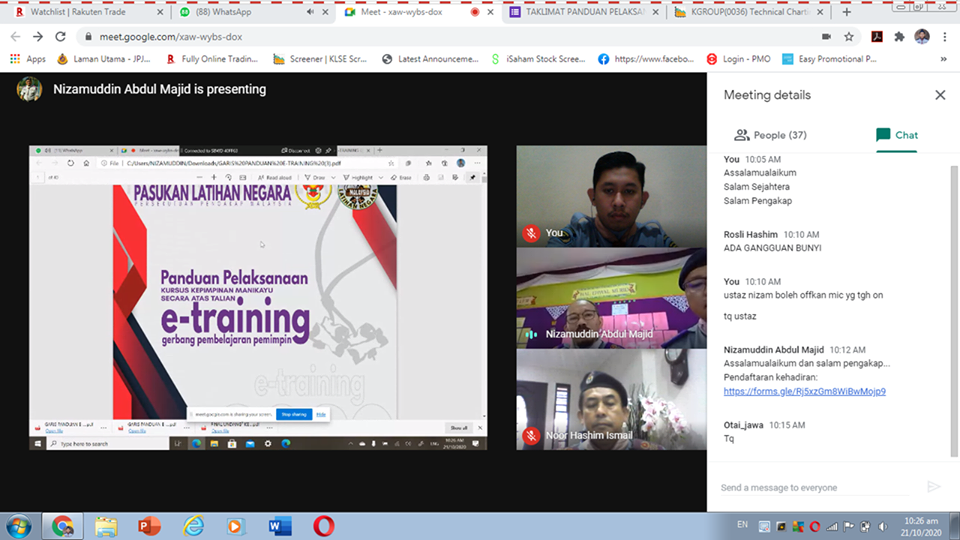Open Opera from the taskbar
This screenshot has width=960, height=540.
324,526
